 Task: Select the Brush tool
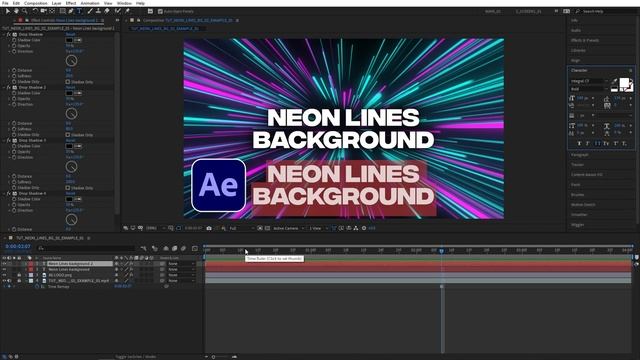[x=90, y=11]
